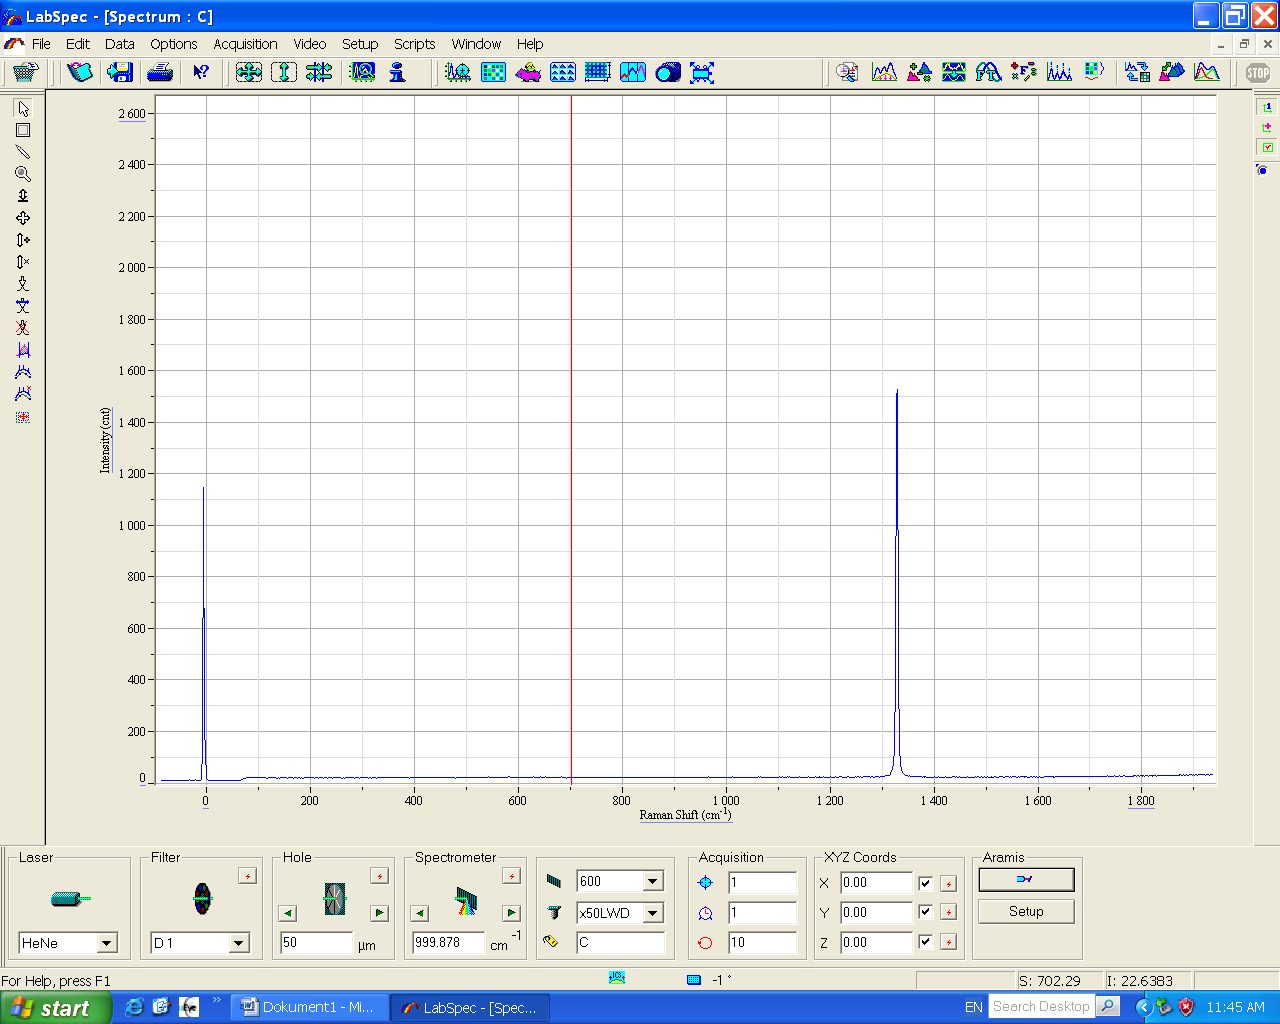Click the spectrum math formula icon

pos(1024,72)
